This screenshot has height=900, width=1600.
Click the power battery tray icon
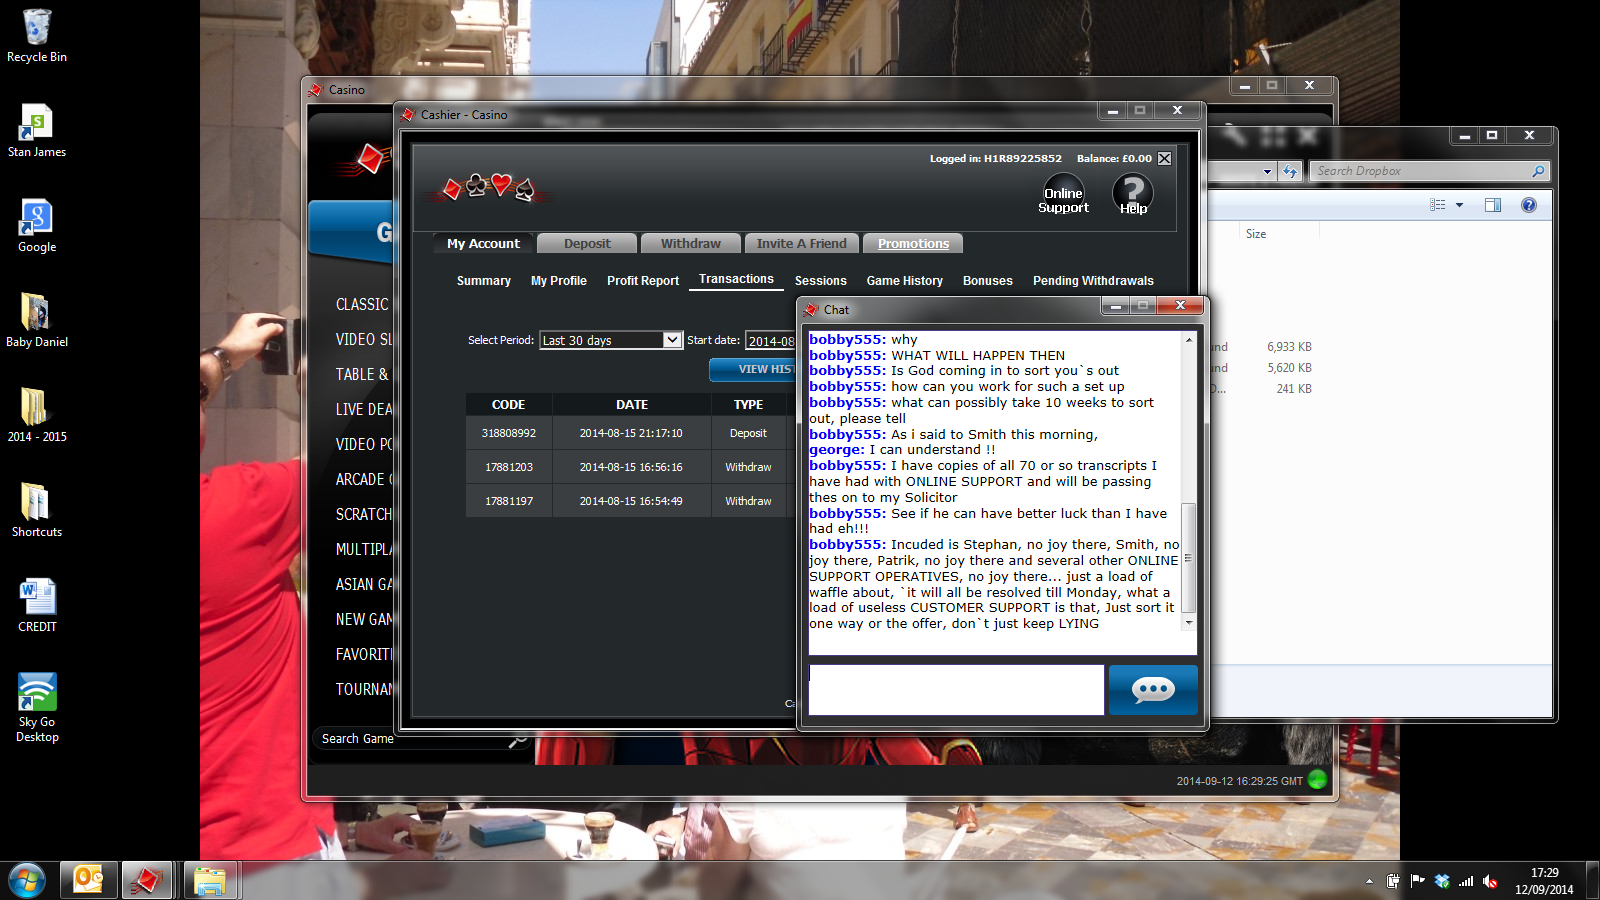[x=1393, y=881]
